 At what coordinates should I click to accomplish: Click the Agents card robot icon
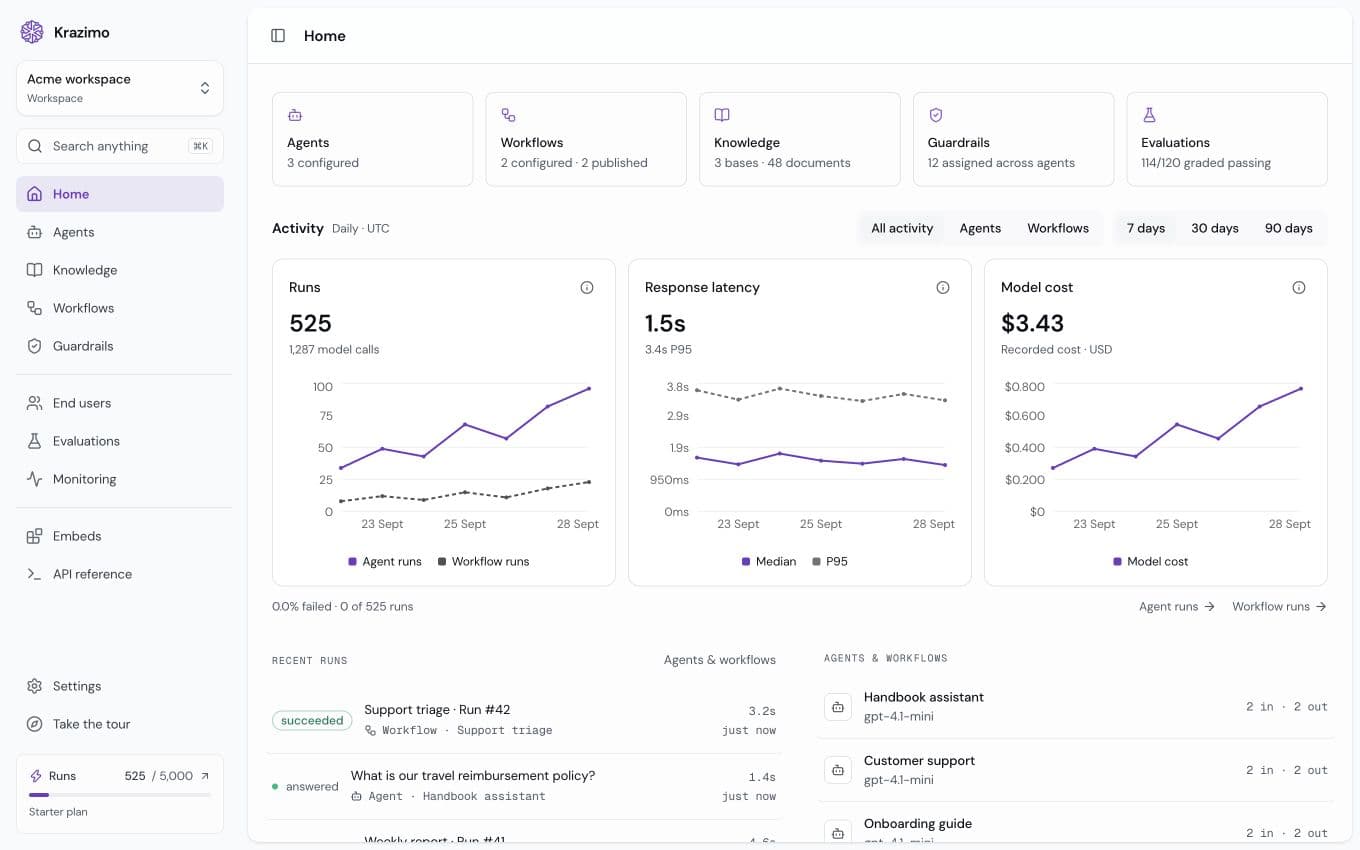pos(295,115)
